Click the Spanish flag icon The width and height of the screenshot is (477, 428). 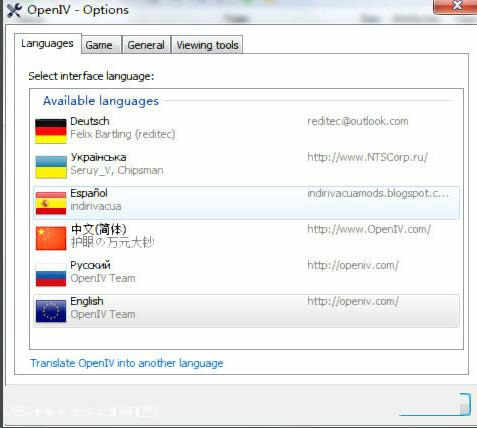coord(51,203)
